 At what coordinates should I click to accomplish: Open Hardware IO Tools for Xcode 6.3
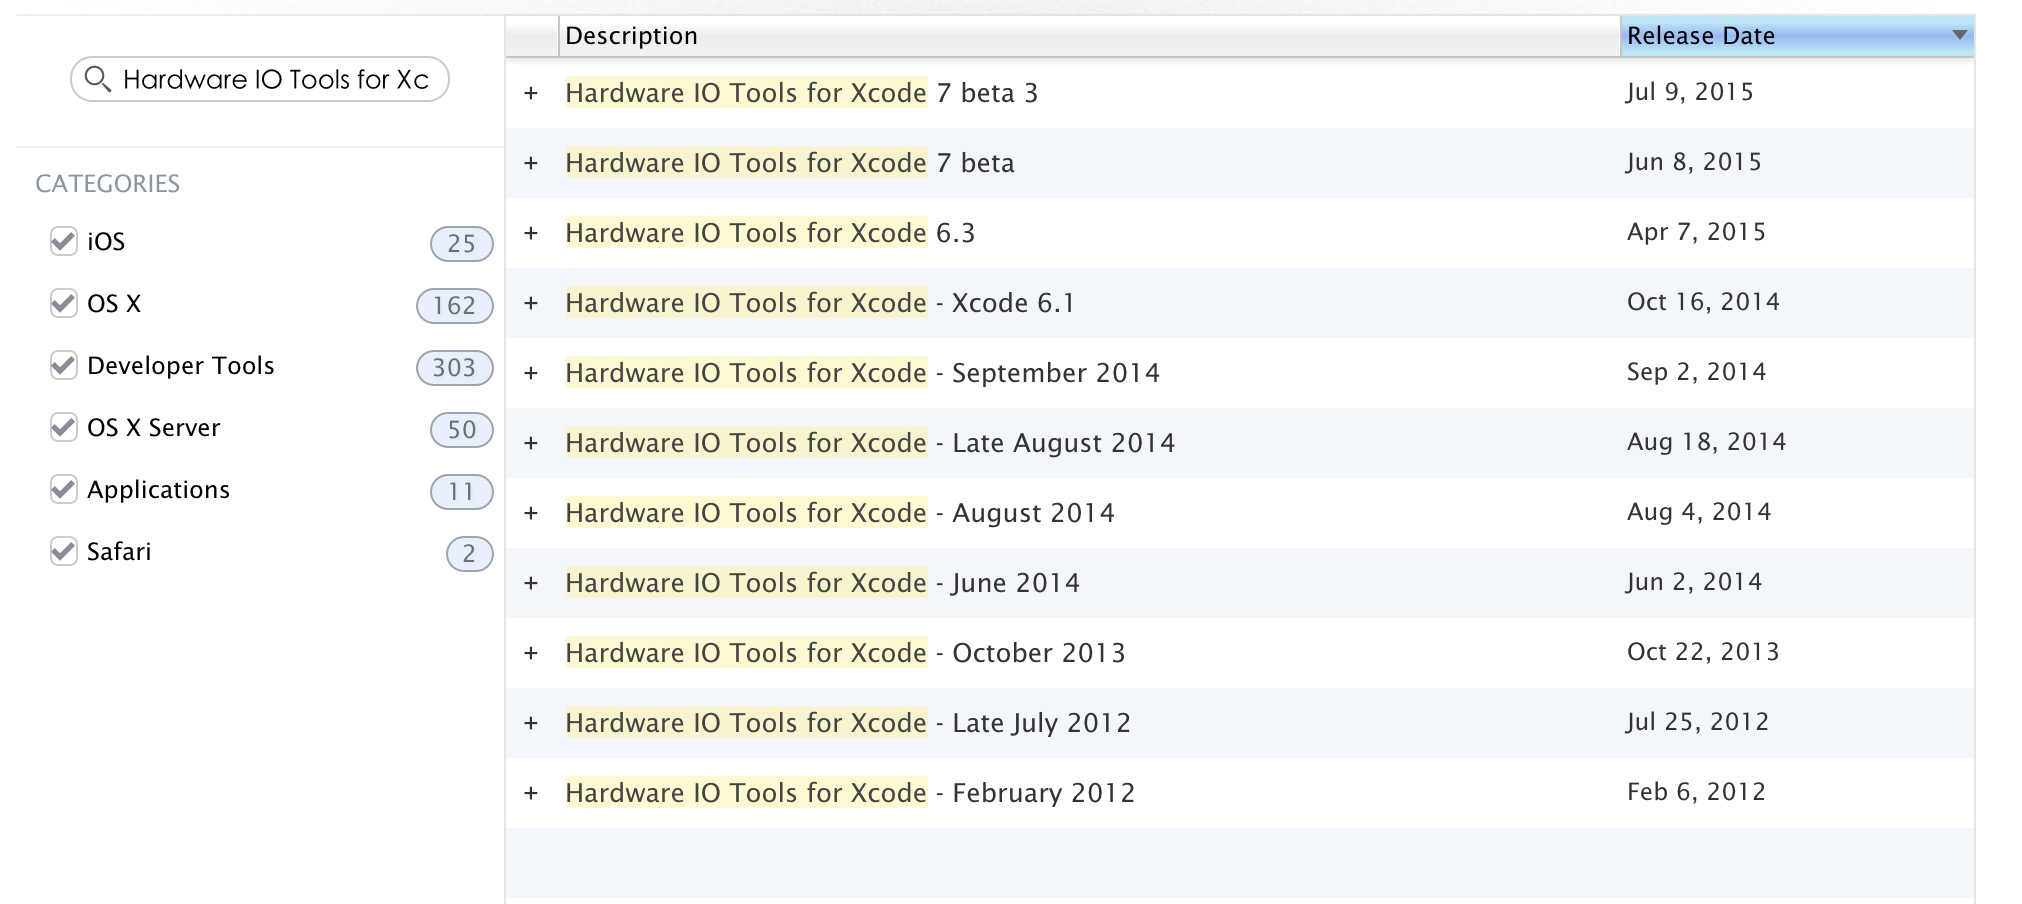[x=770, y=233]
